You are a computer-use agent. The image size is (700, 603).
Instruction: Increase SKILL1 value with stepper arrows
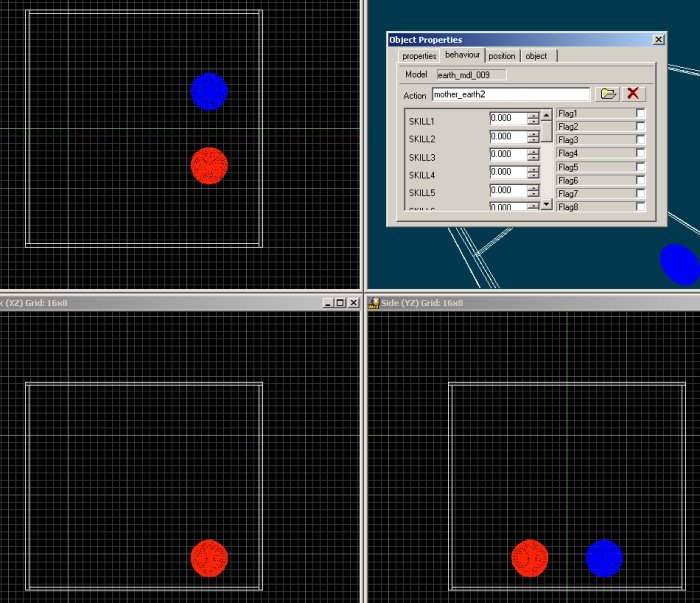(x=533, y=115)
